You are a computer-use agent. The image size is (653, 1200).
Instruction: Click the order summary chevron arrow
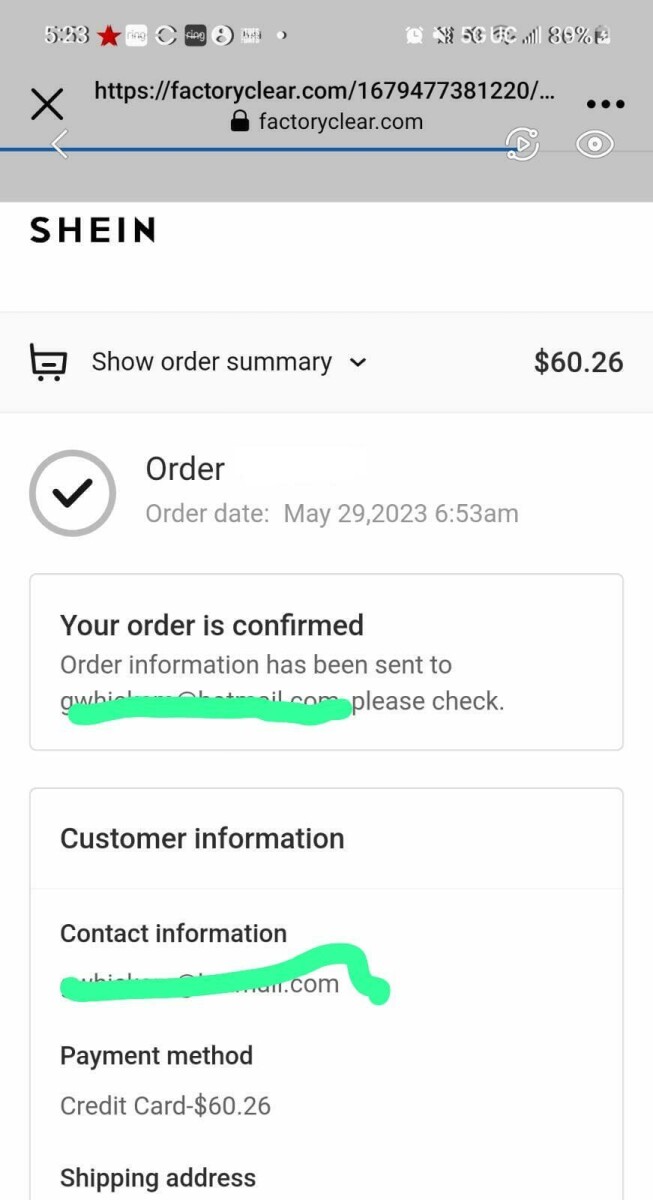coord(358,363)
